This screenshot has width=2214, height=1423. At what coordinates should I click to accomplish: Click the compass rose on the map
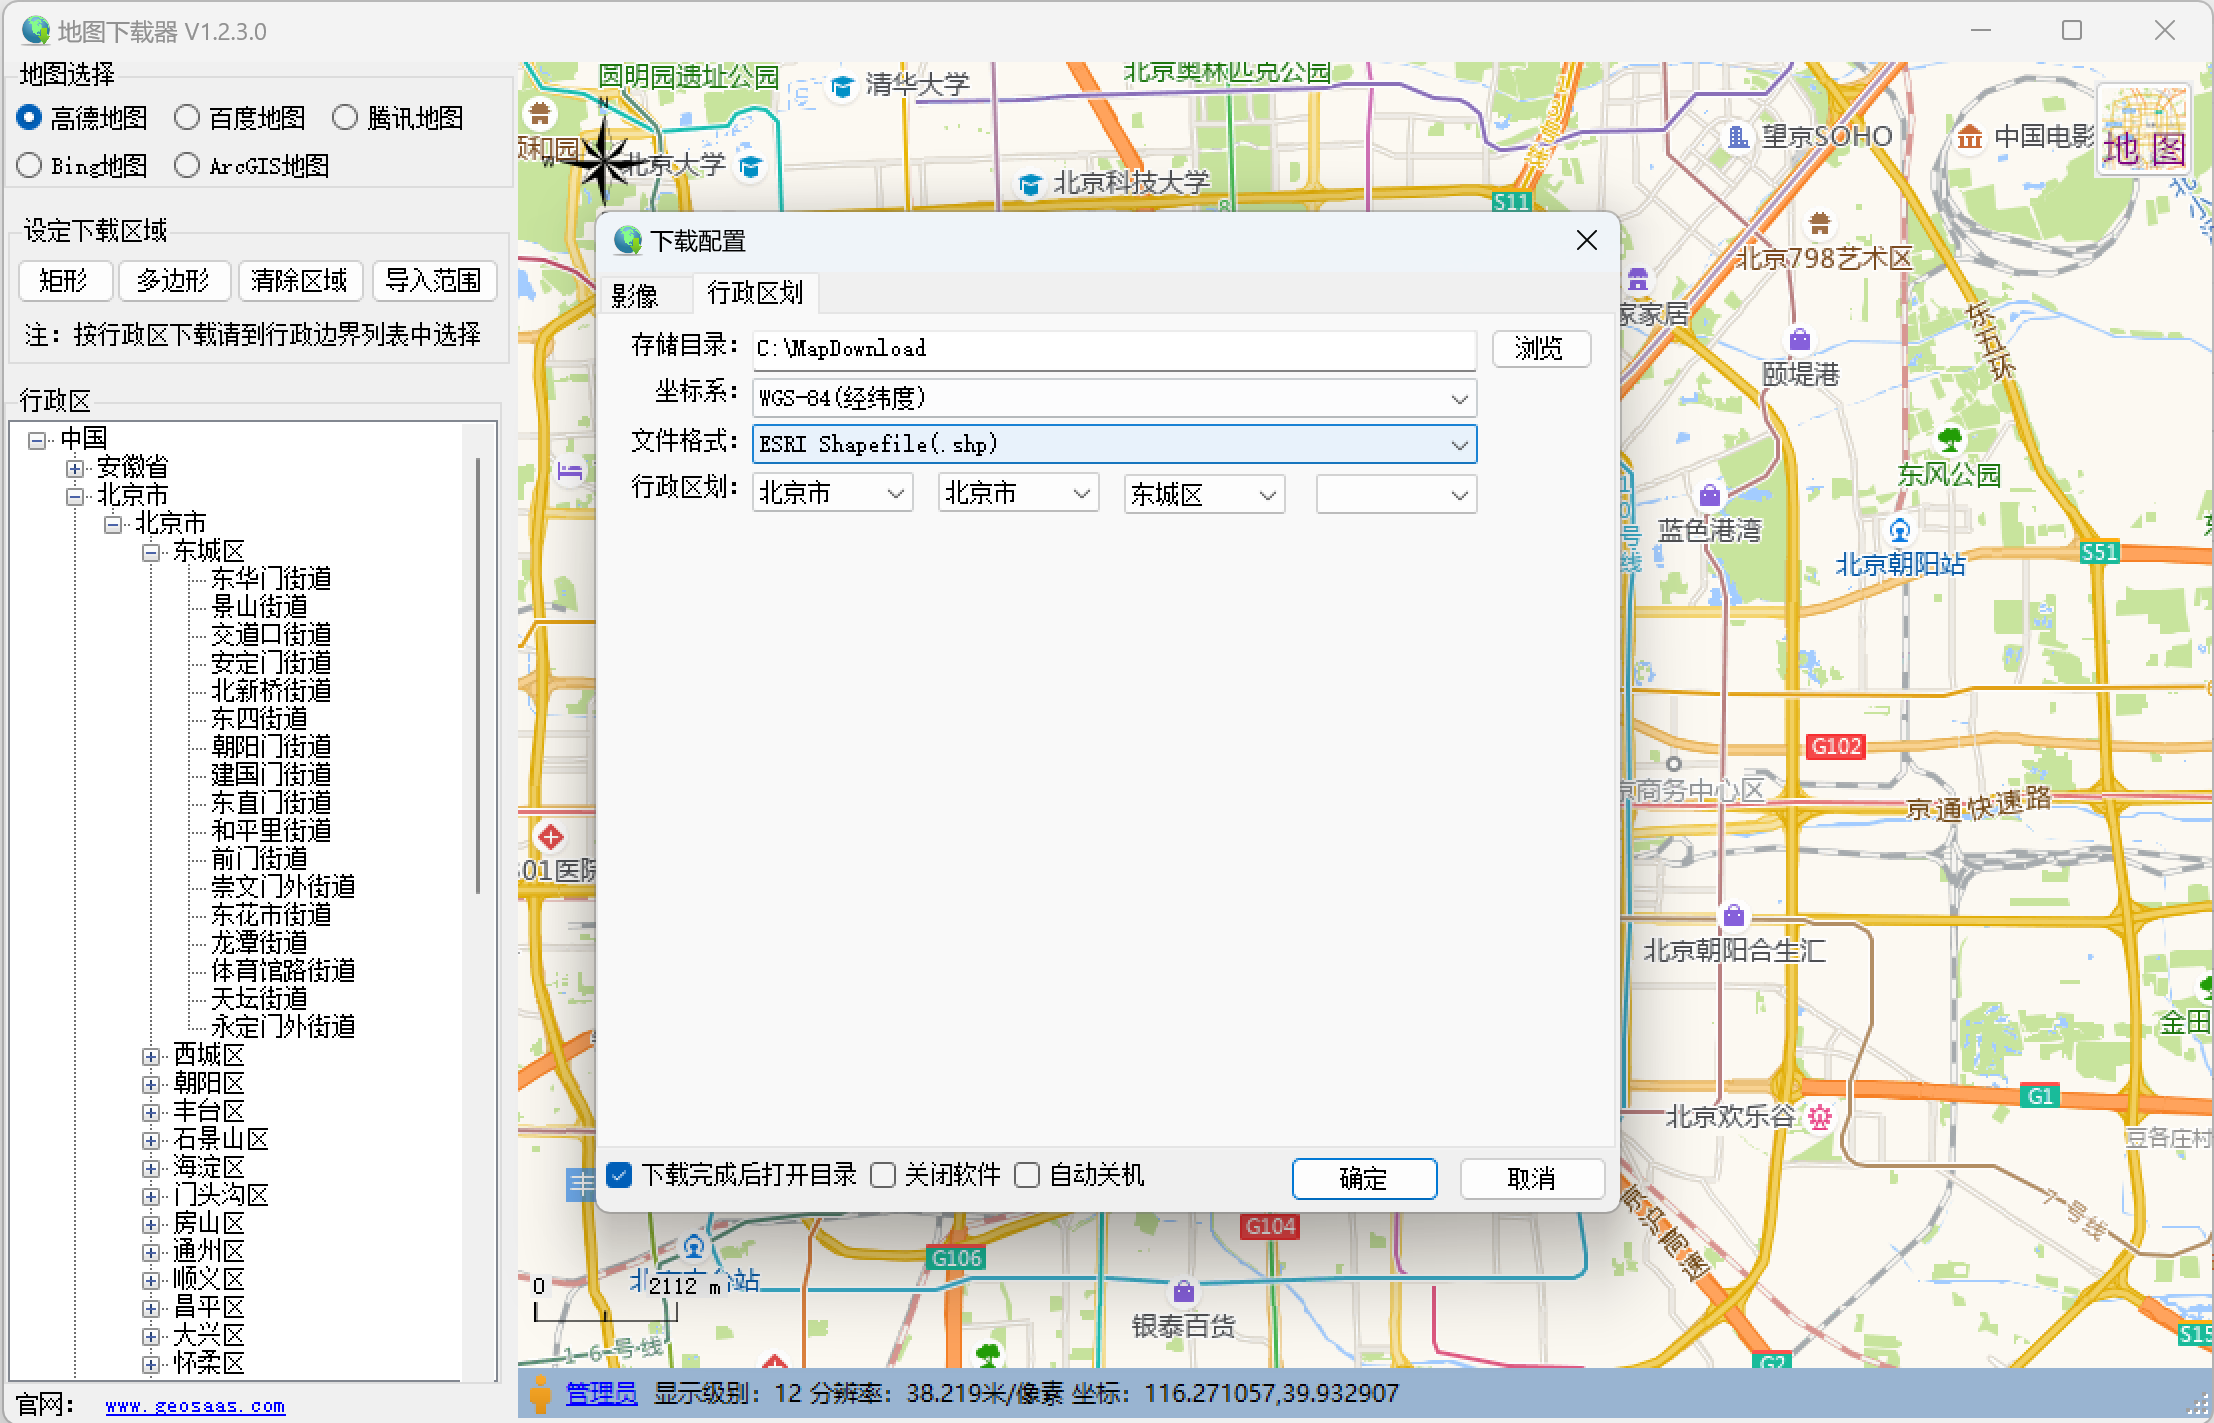[x=603, y=160]
